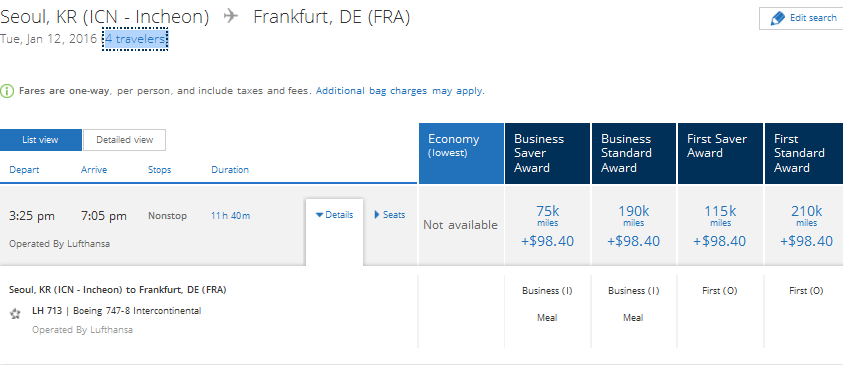Expand the Seats section
Viewport: 843px width, 365px height.
coord(390,215)
